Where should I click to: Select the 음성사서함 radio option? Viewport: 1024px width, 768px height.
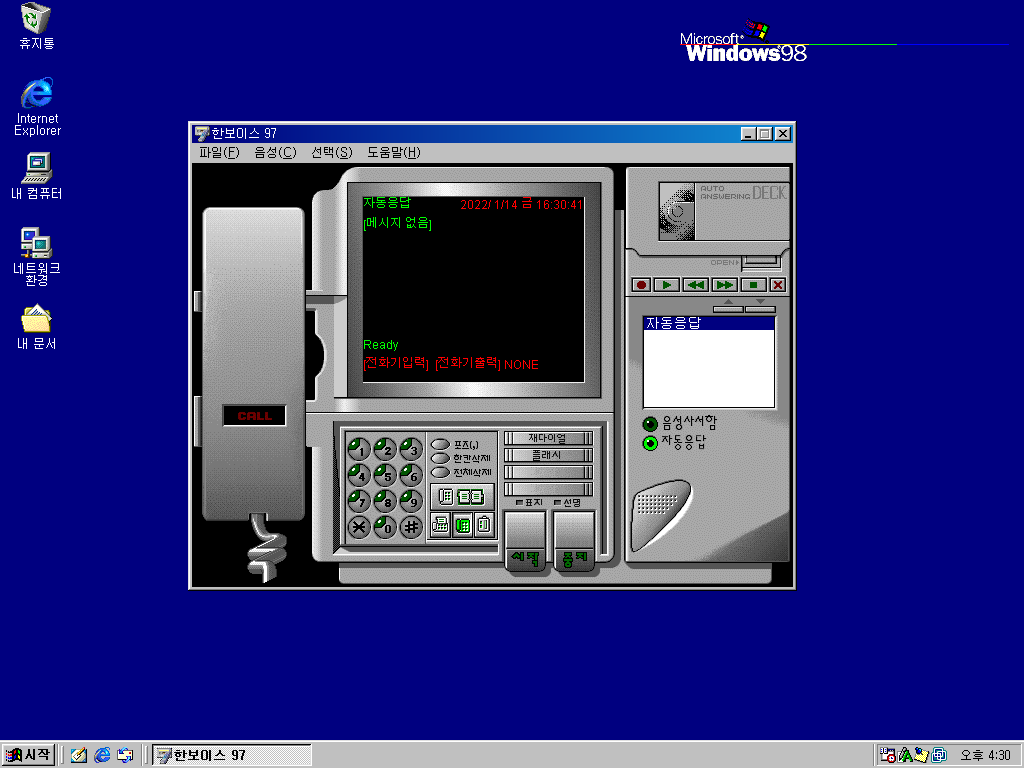pyautogui.click(x=650, y=424)
